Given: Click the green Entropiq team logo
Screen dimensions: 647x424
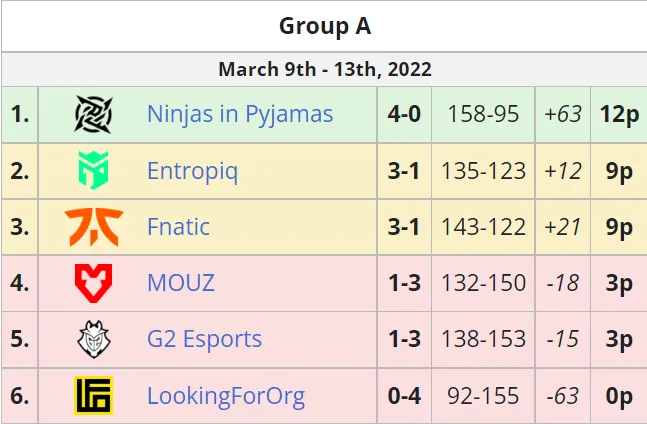Looking at the screenshot, I should point(94,170).
